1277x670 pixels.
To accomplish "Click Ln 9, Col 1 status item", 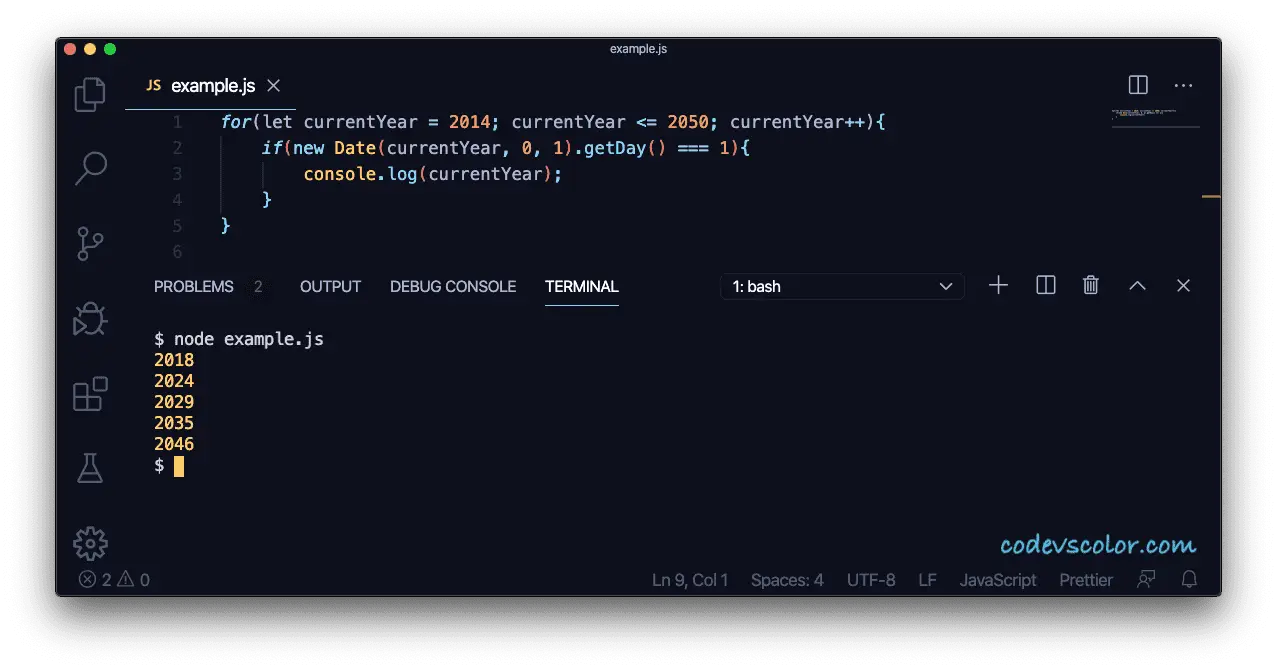I will [690, 580].
